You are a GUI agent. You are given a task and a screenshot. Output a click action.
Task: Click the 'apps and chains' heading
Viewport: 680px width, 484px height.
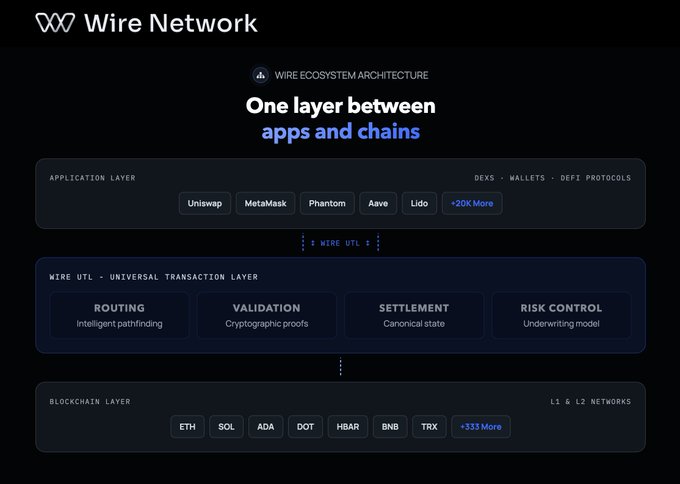(340, 131)
